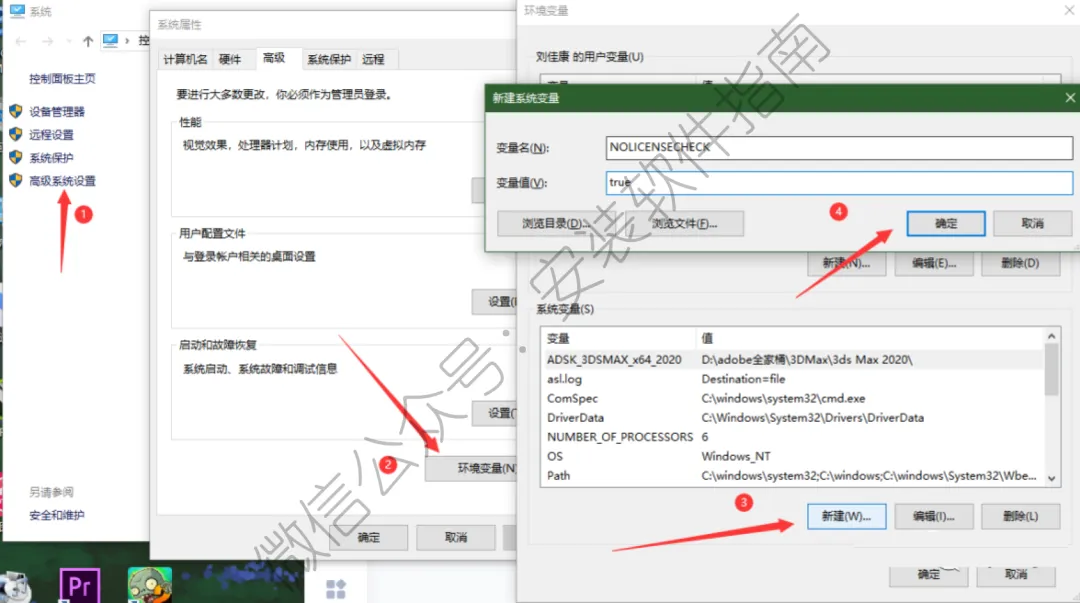Click 取消 in System Properties dialog
Image resolution: width=1080 pixels, height=603 pixels.
pos(455,537)
